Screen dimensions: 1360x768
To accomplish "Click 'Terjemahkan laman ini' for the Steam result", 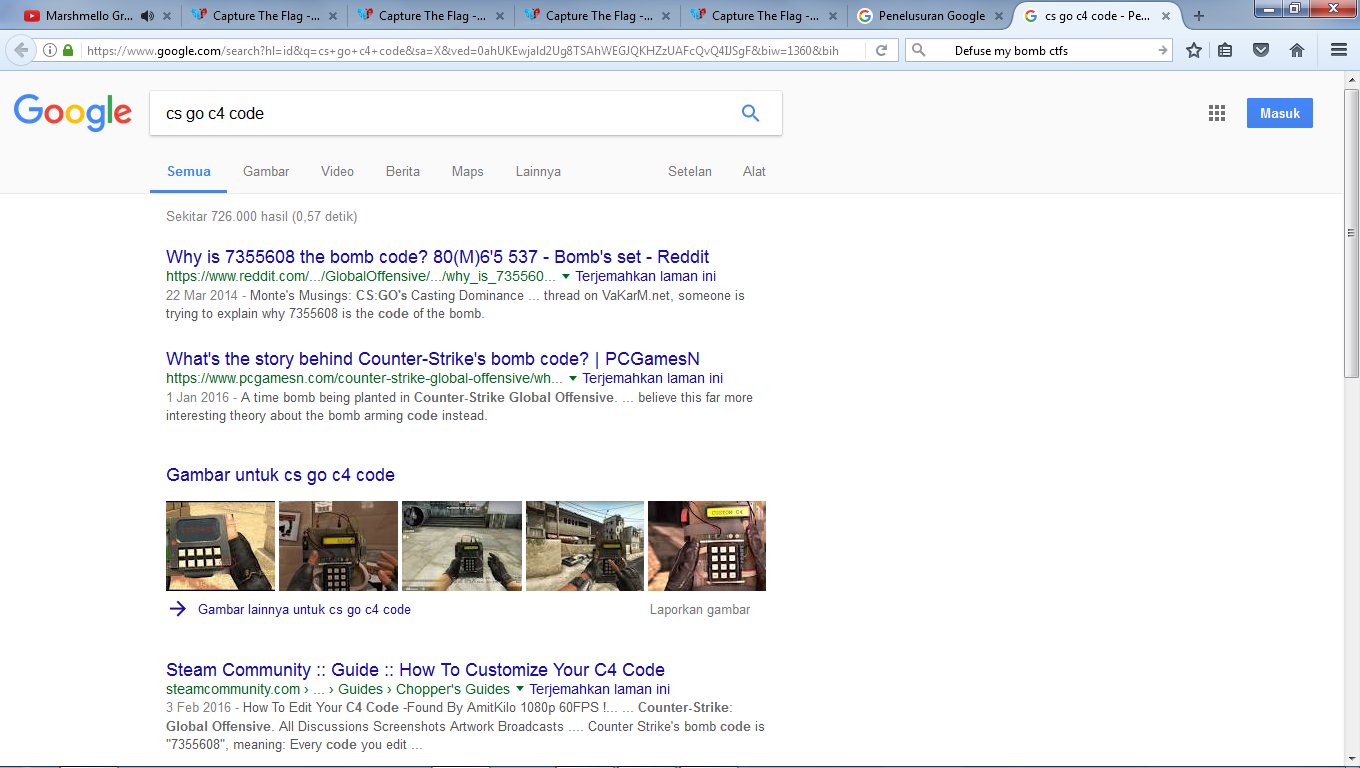I will tap(600, 689).
